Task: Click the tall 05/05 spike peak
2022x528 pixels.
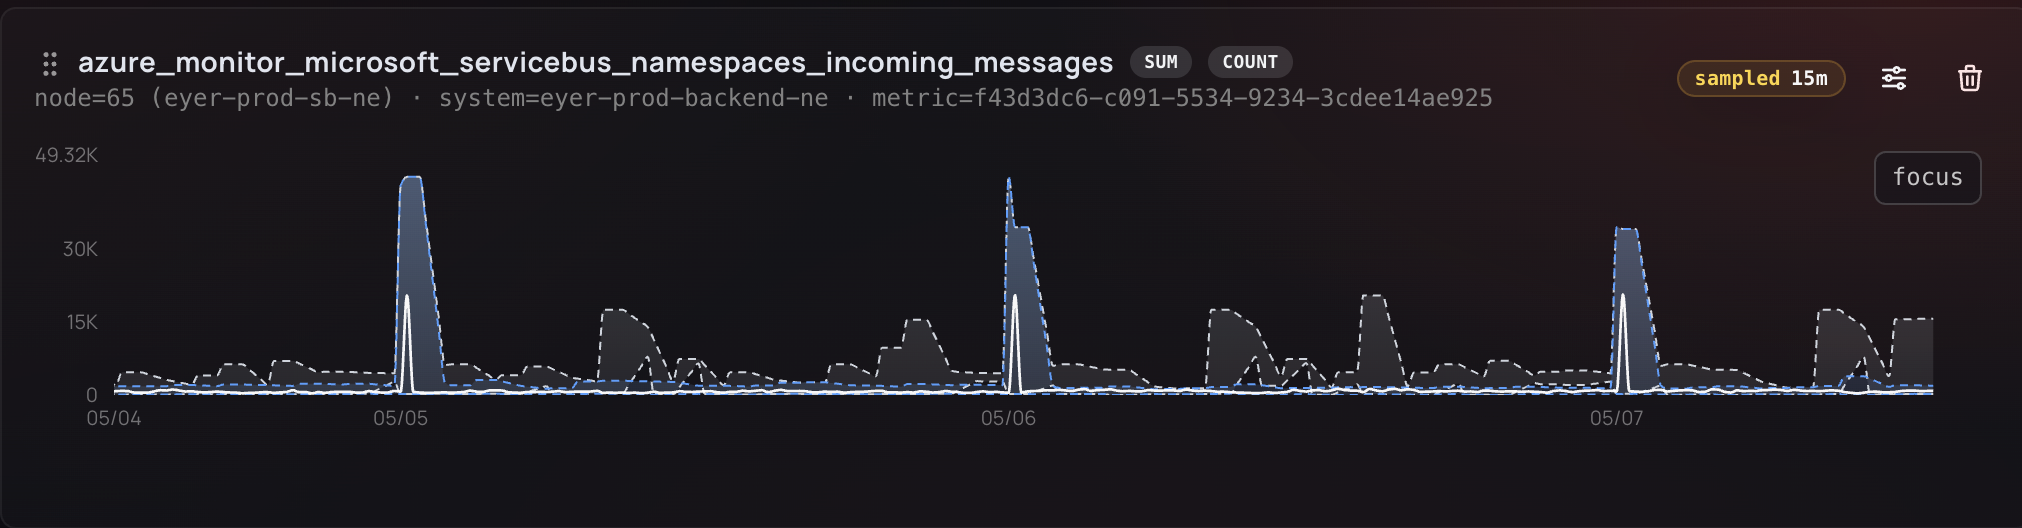Action: (411, 178)
